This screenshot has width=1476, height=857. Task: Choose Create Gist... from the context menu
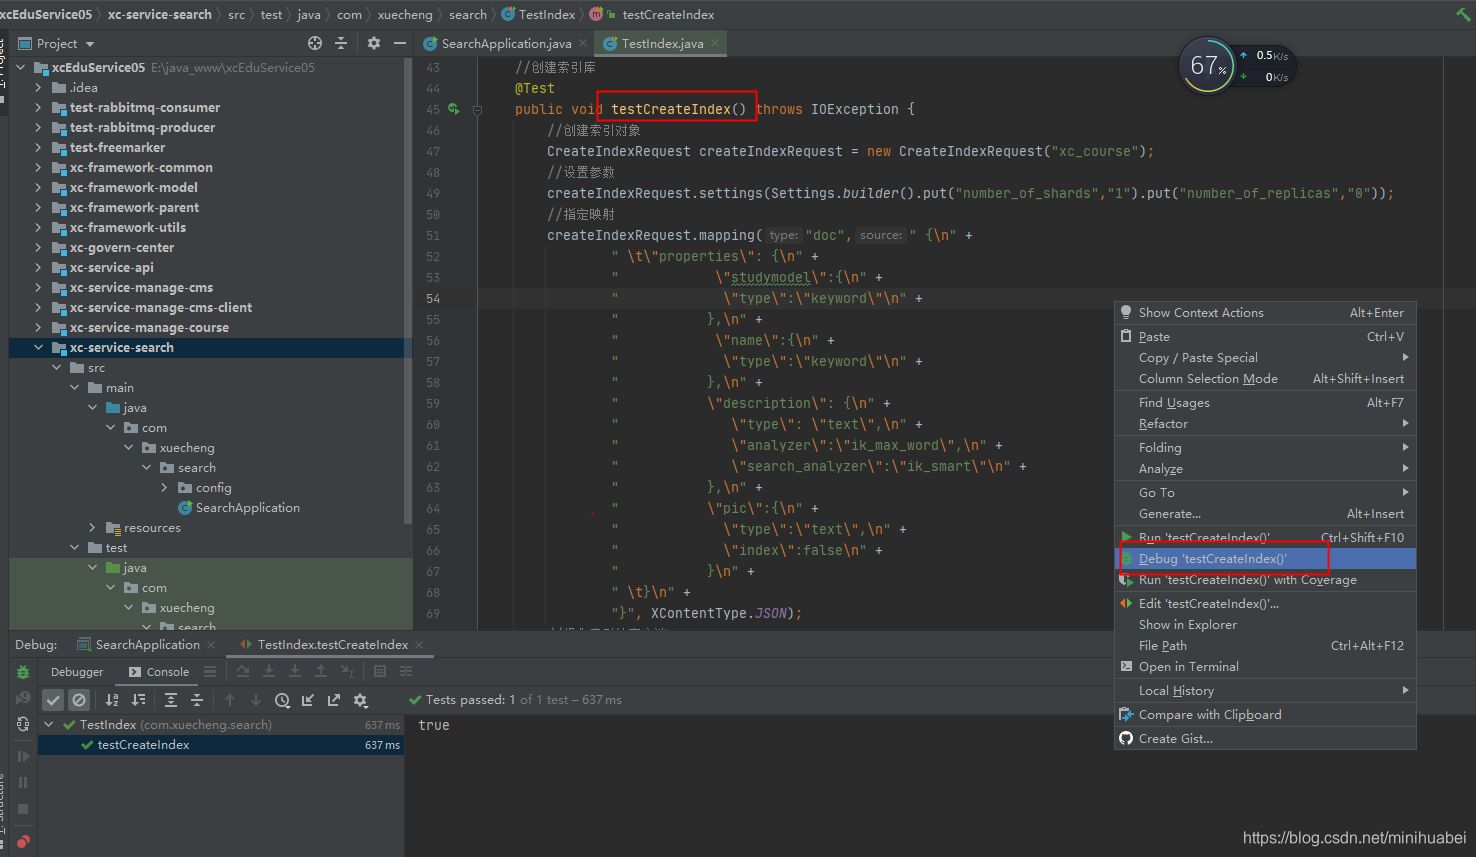1265,739
